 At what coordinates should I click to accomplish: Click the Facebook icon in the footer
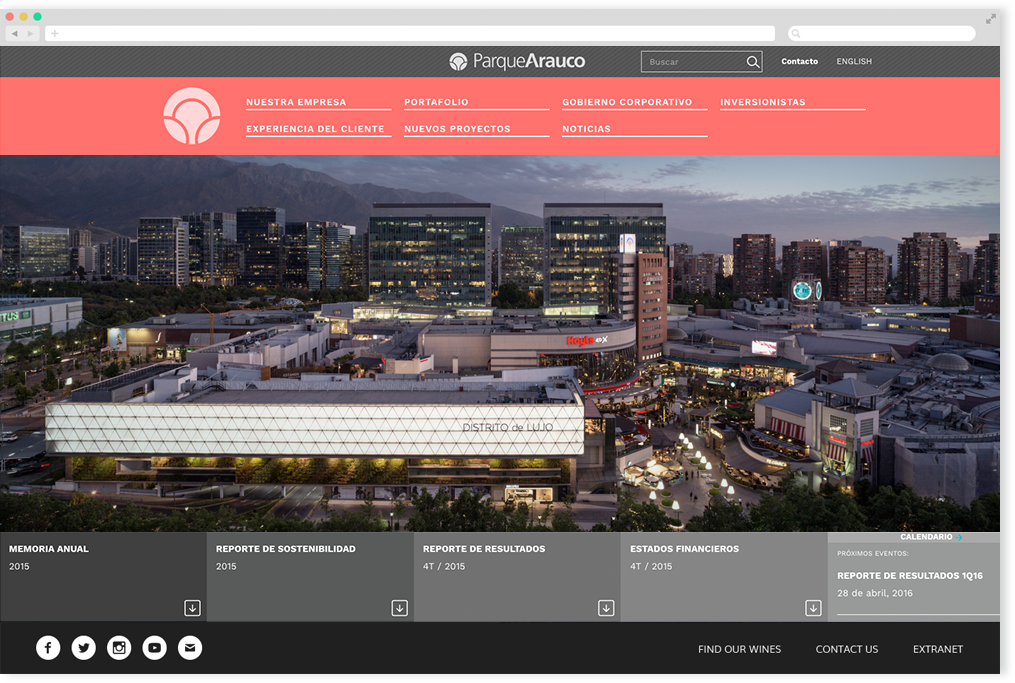[x=48, y=647]
